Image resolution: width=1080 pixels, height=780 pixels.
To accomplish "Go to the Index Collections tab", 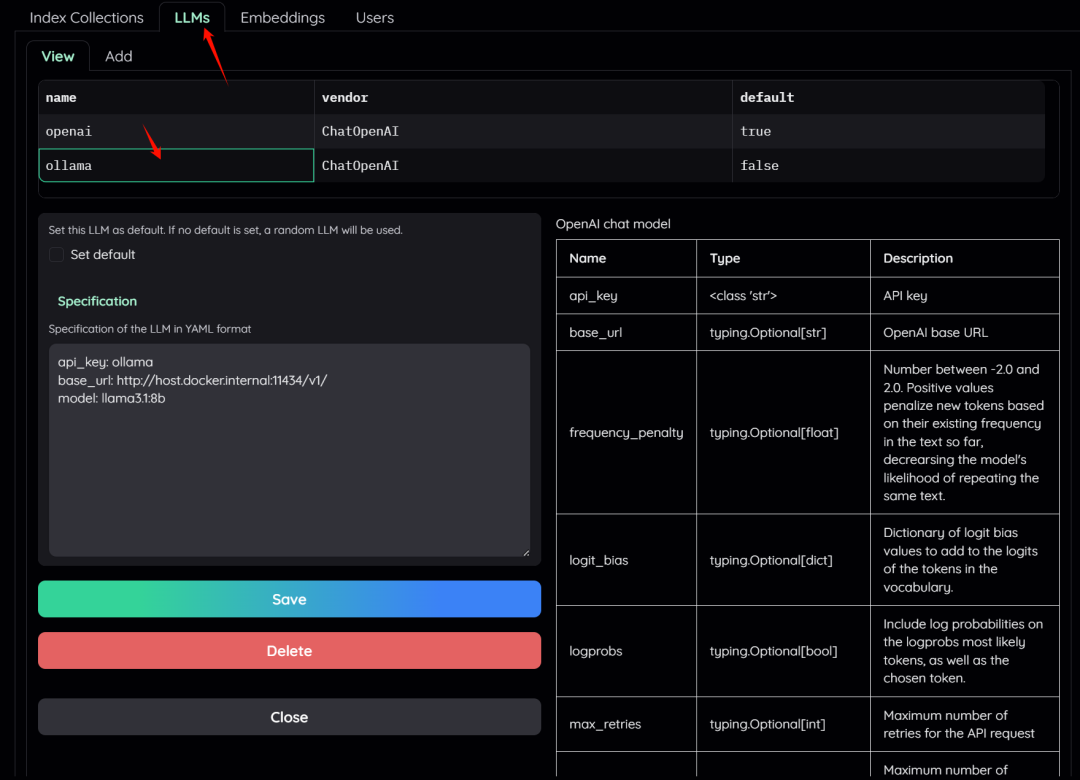I will pos(86,17).
